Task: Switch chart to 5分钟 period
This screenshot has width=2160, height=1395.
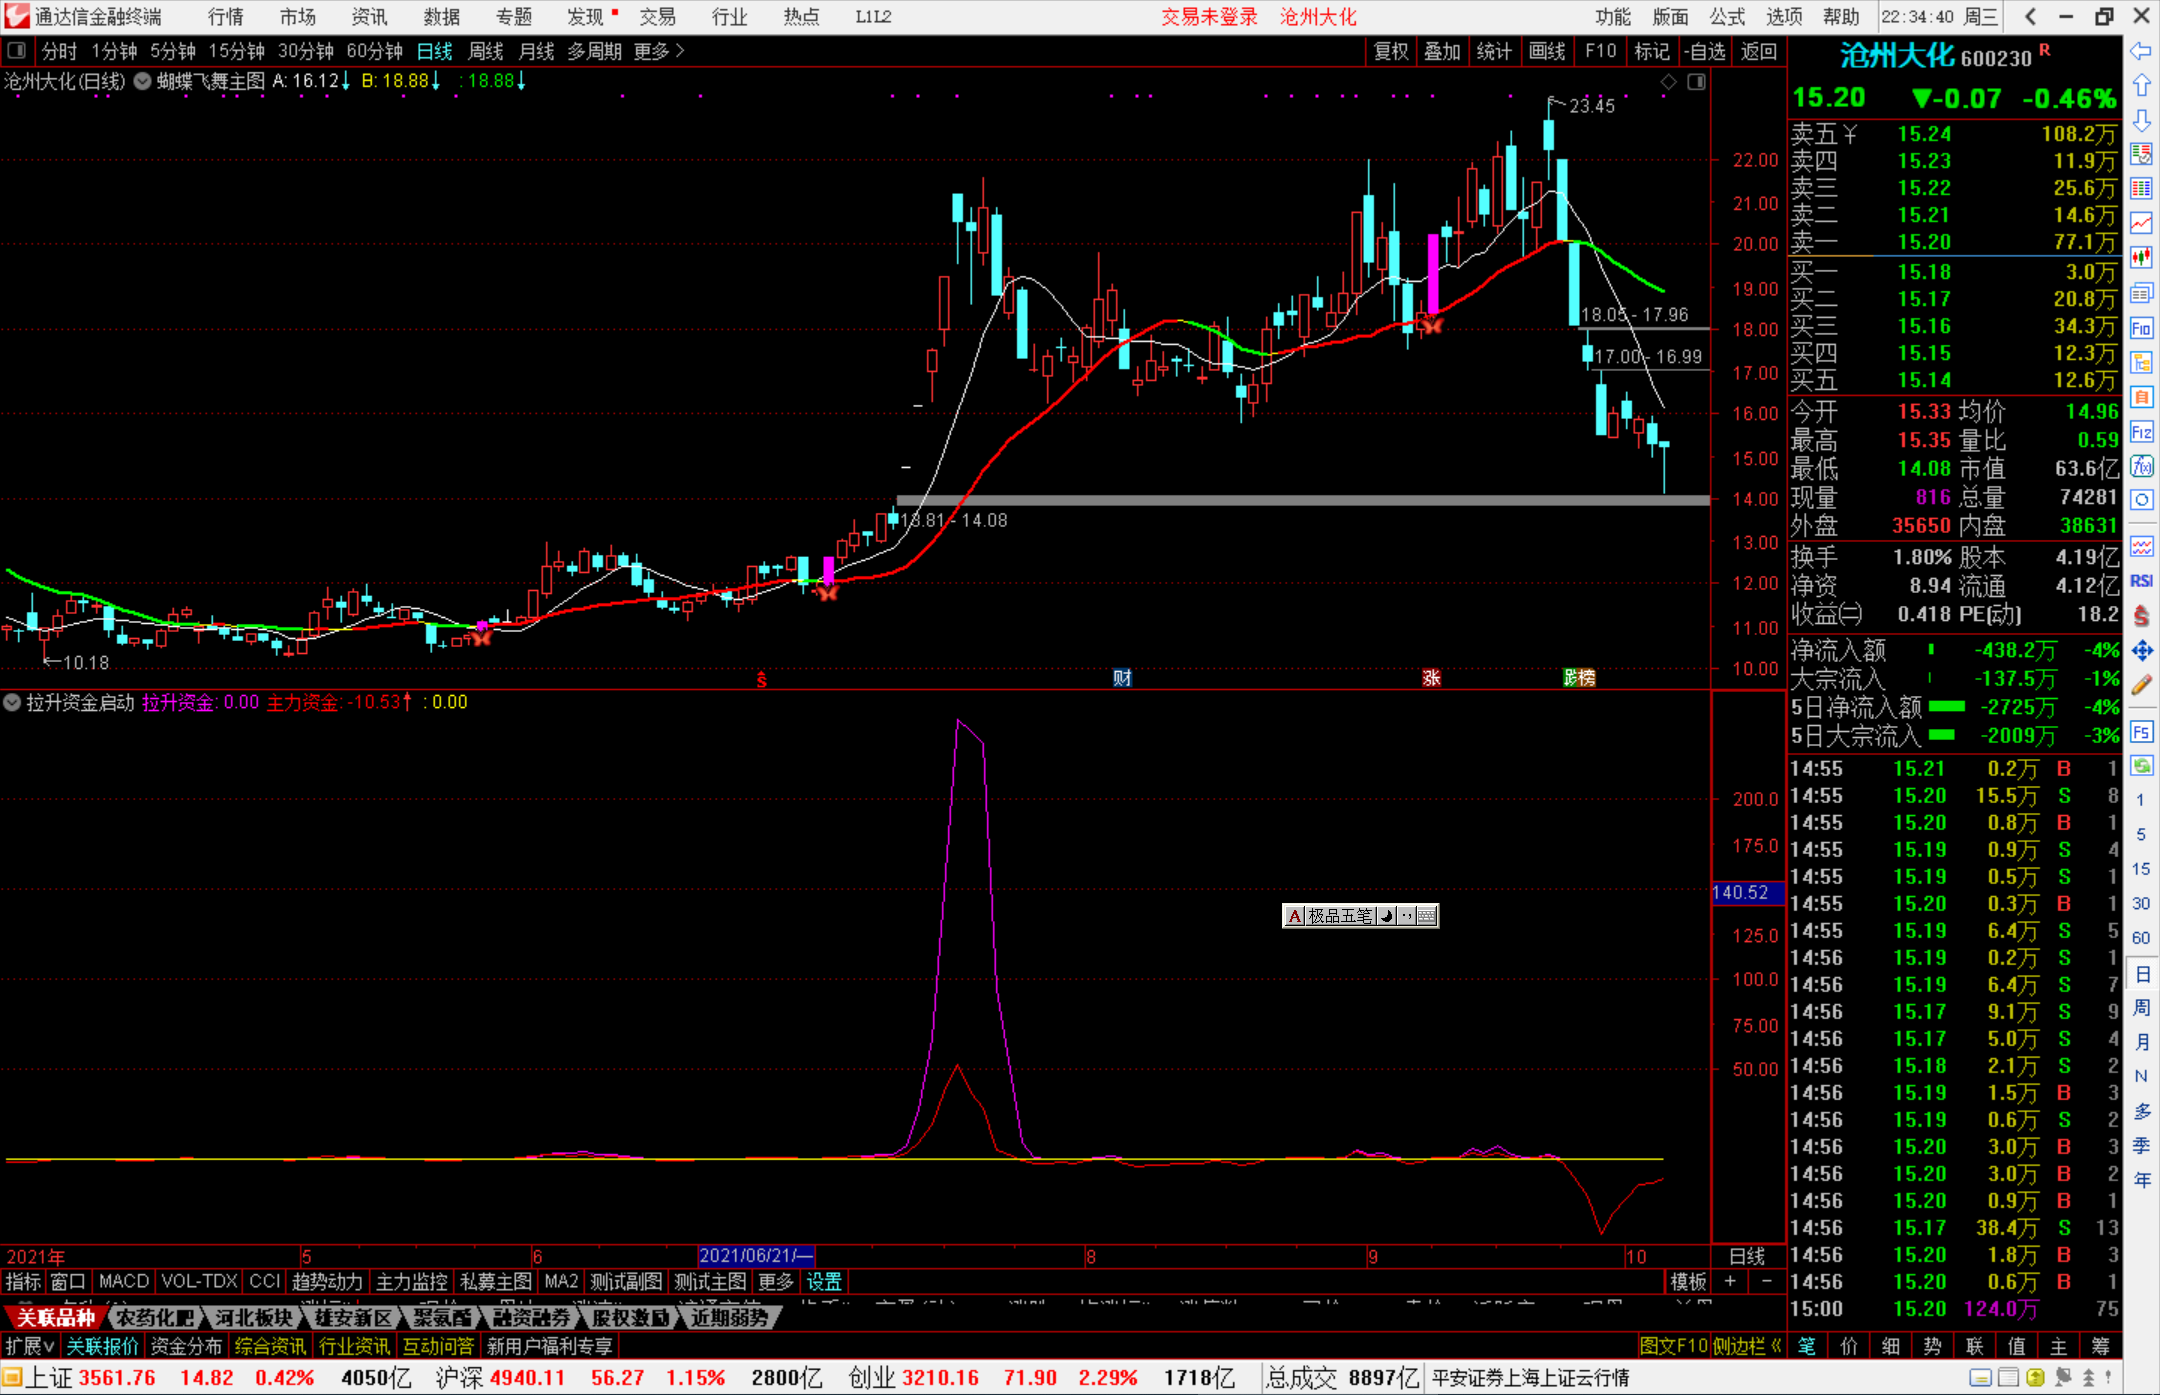Action: click(x=173, y=51)
